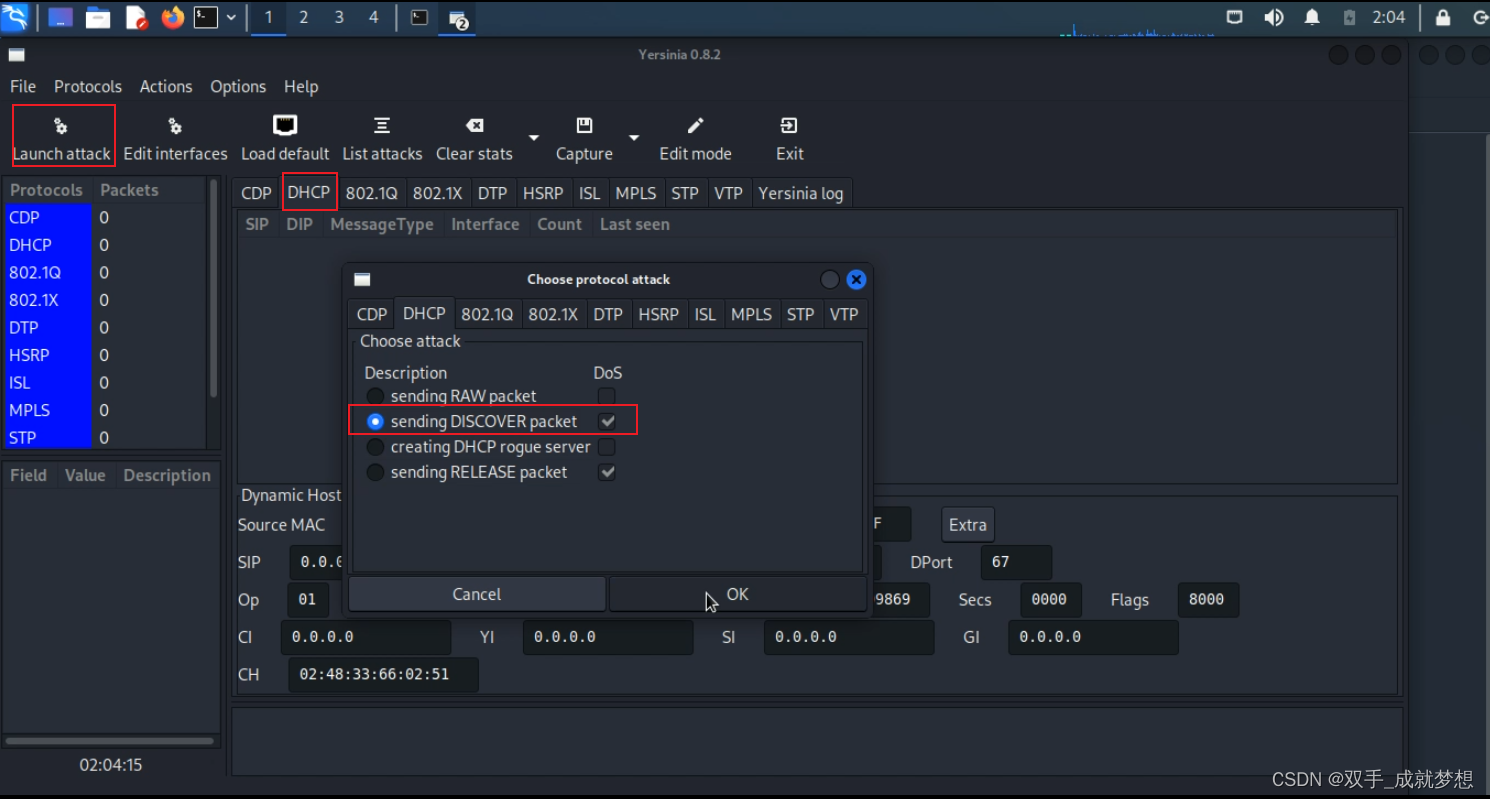This screenshot has height=799, width=1490.
Task: Expand the Capture dropdown arrow
Action: point(633,138)
